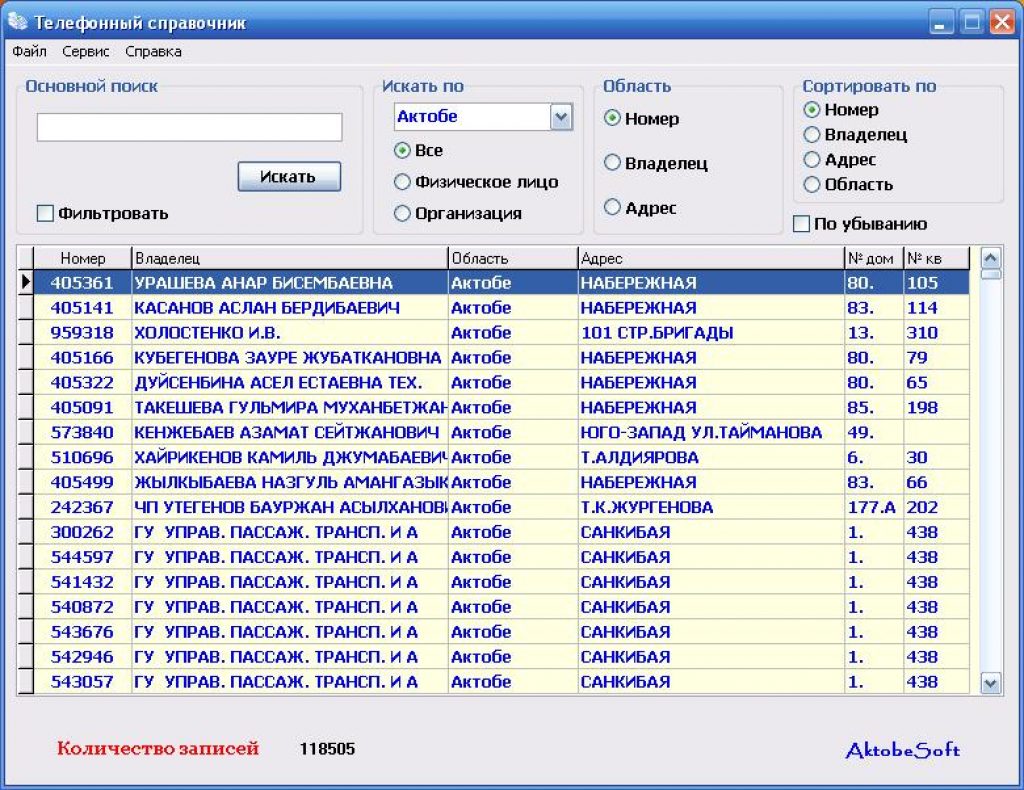The width and height of the screenshot is (1024, 790).
Task: Open the Файл menu
Action: tap(29, 52)
